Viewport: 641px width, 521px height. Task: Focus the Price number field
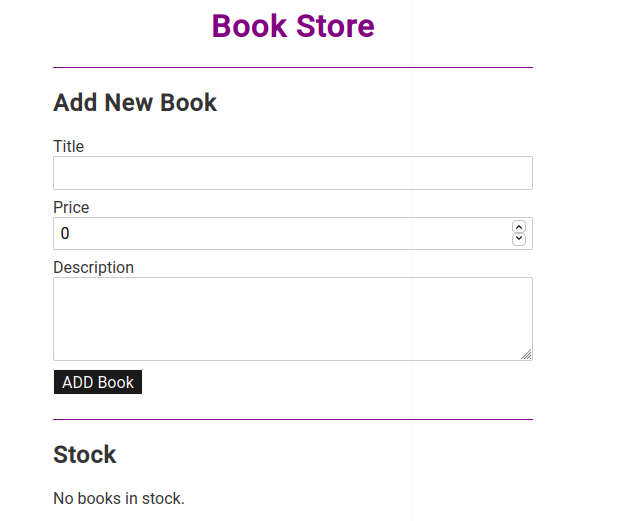[280, 234]
